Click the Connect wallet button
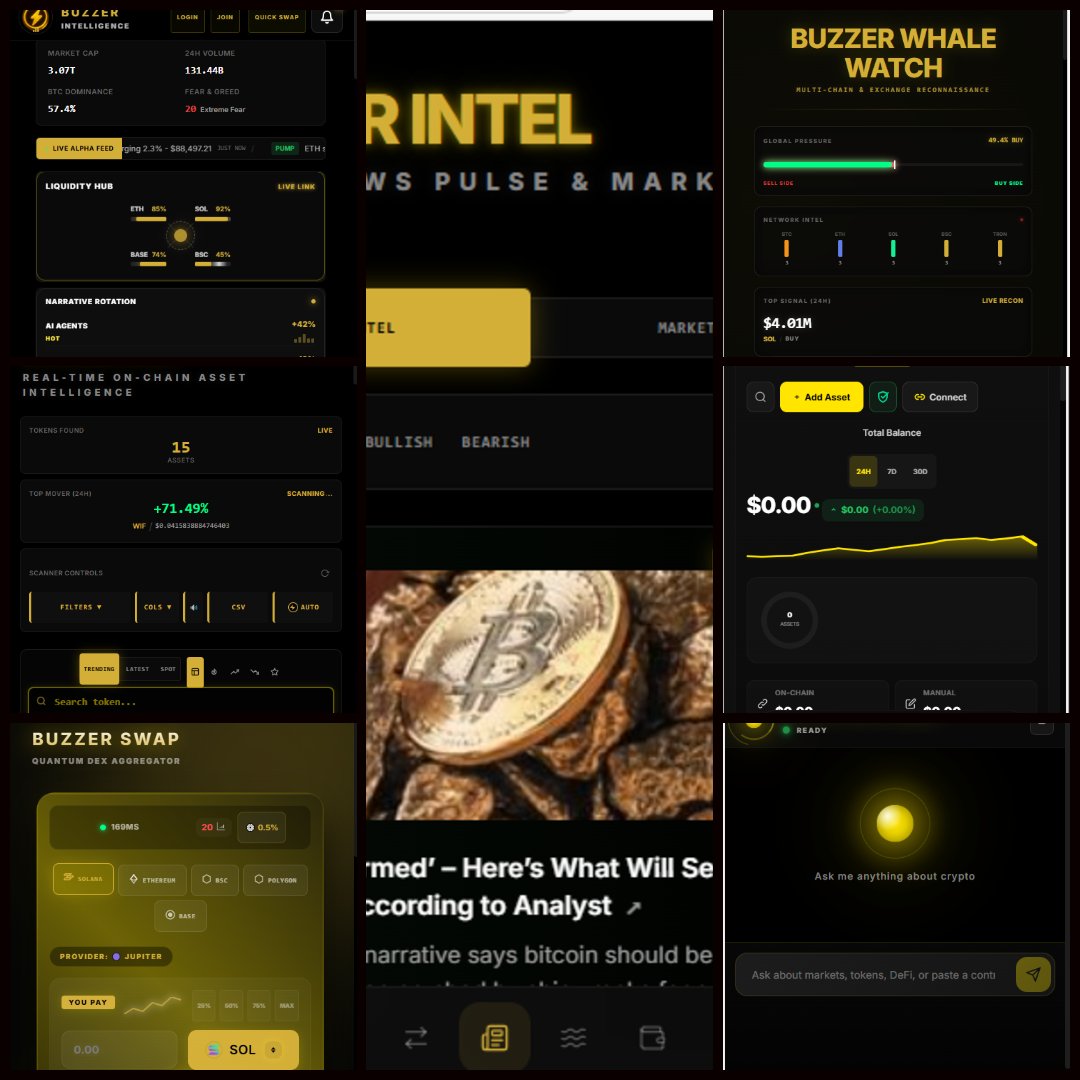 (939, 397)
